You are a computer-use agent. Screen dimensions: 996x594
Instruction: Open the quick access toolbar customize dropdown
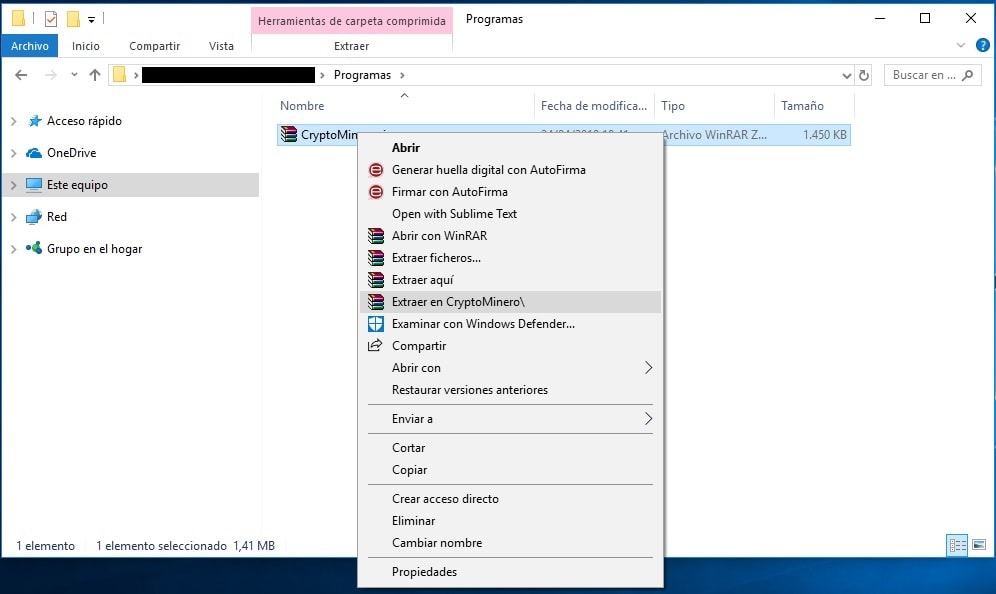click(93, 18)
